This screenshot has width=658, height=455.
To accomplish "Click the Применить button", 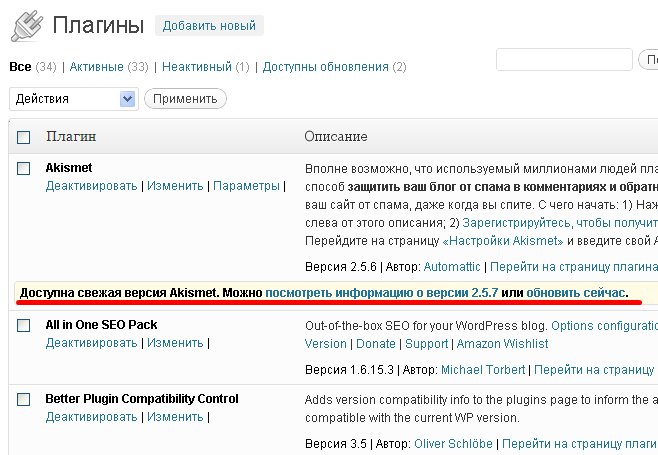I will pos(185,99).
